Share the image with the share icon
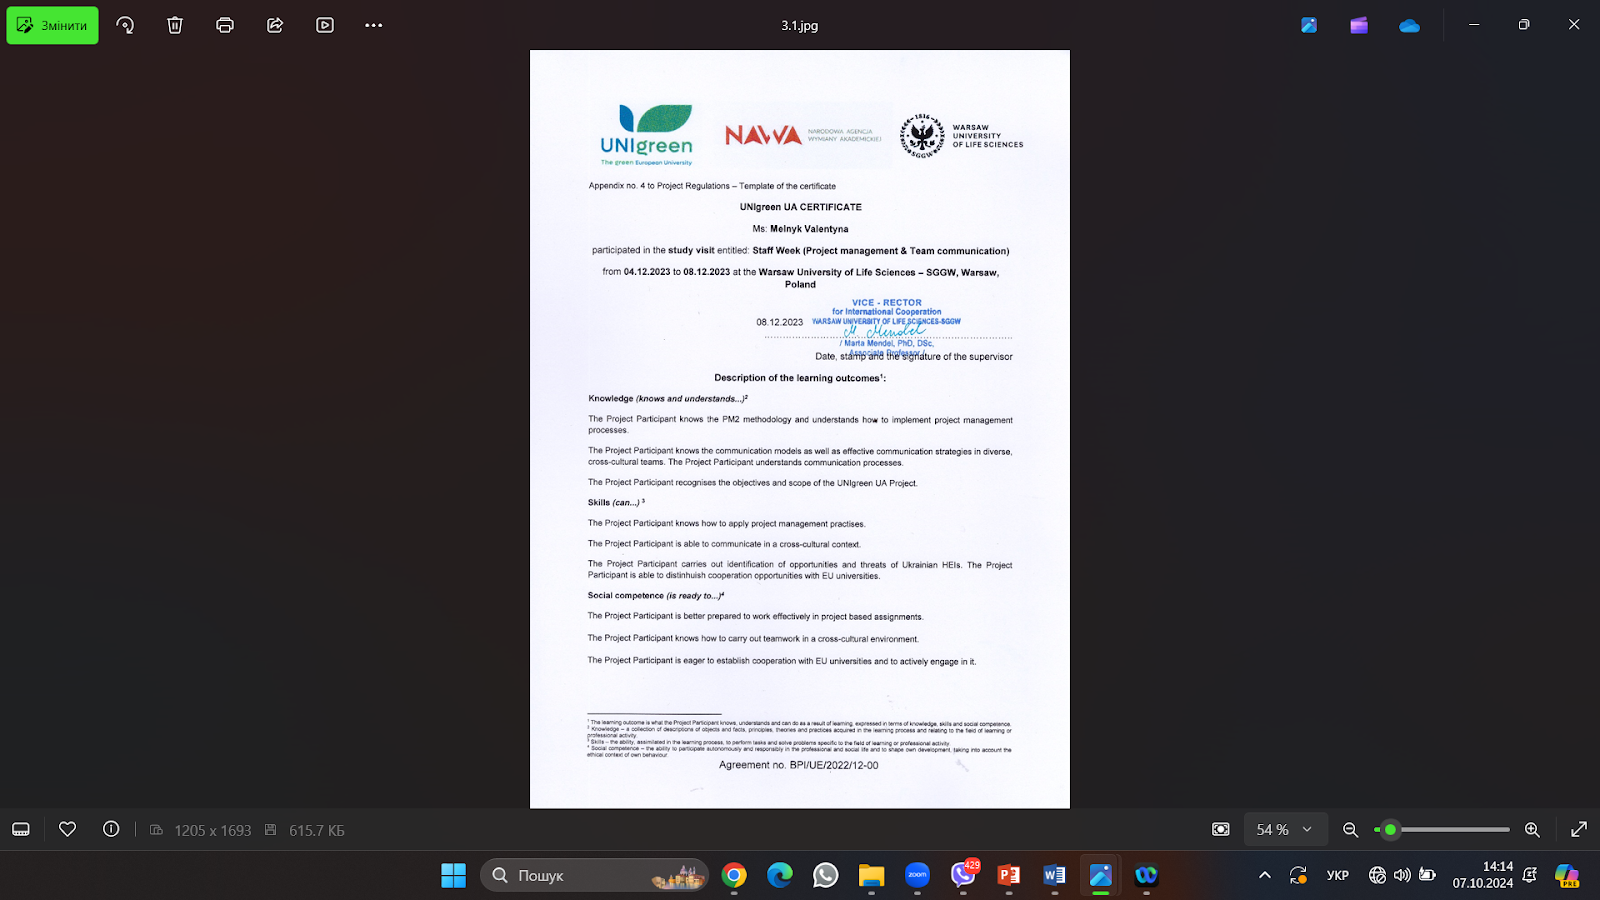This screenshot has height=900, width=1600. tap(275, 25)
